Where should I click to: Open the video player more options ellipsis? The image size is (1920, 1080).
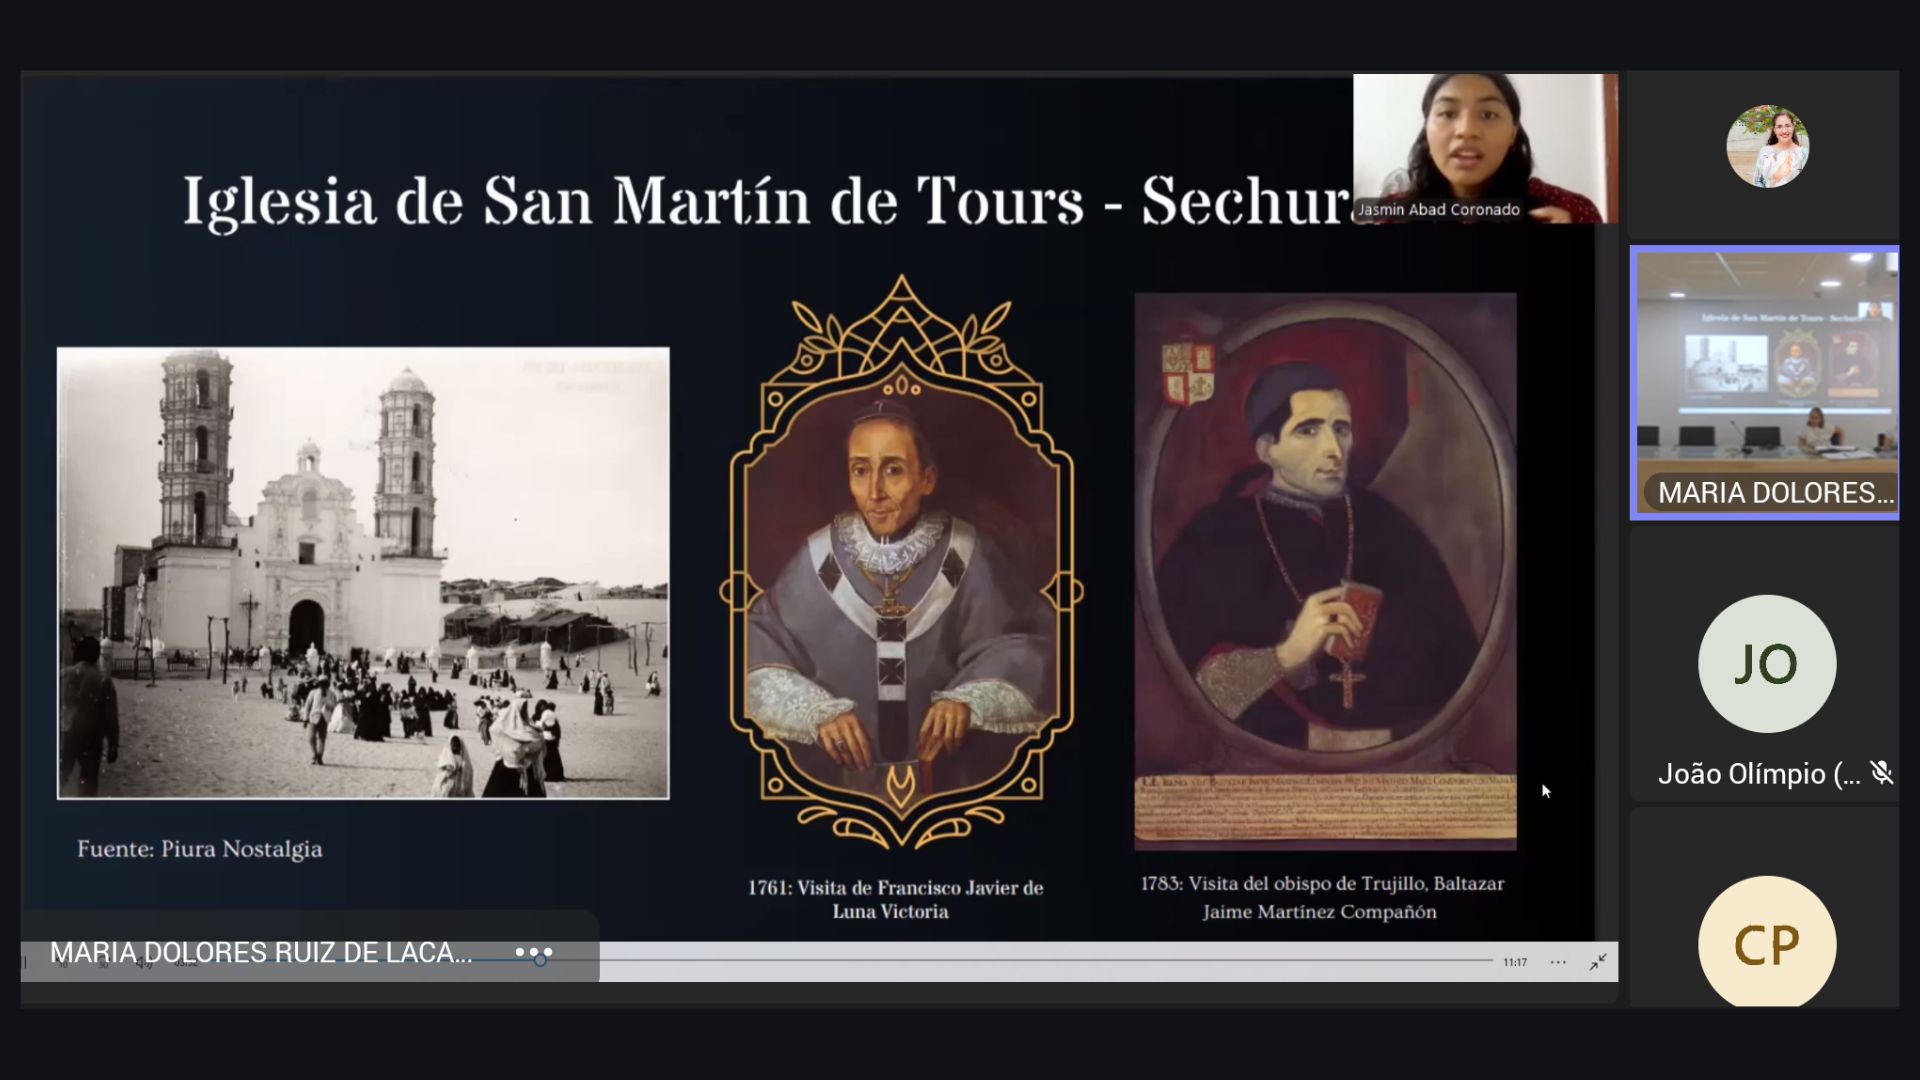coord(1558,962)
